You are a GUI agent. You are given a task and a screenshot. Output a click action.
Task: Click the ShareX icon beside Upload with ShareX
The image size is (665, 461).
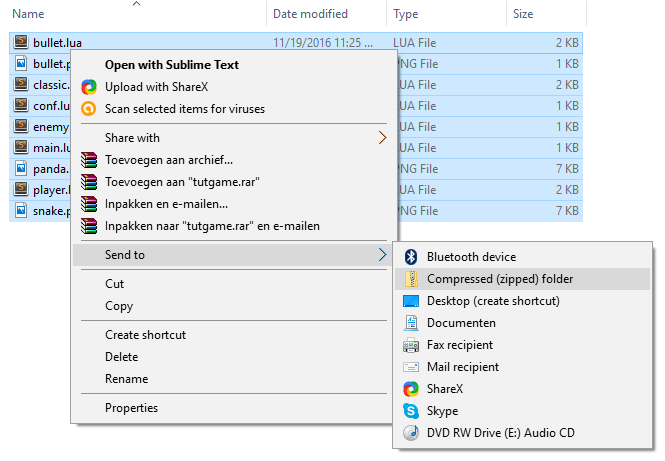click(89, 87)
